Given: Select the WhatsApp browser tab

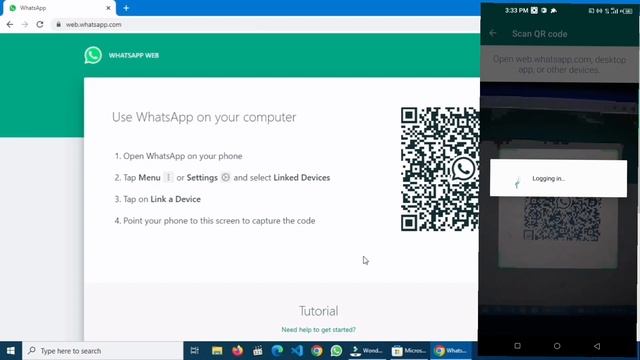Looking at the screenshot, I should click(59, 8).
